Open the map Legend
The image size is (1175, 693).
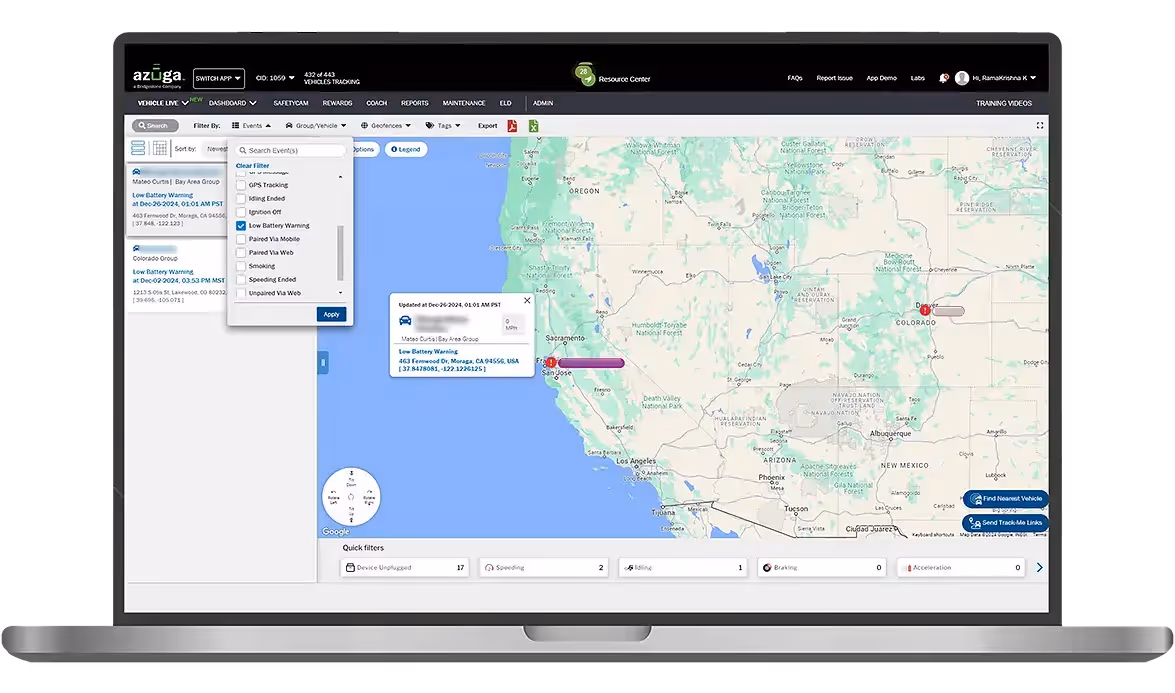point(406,149)
